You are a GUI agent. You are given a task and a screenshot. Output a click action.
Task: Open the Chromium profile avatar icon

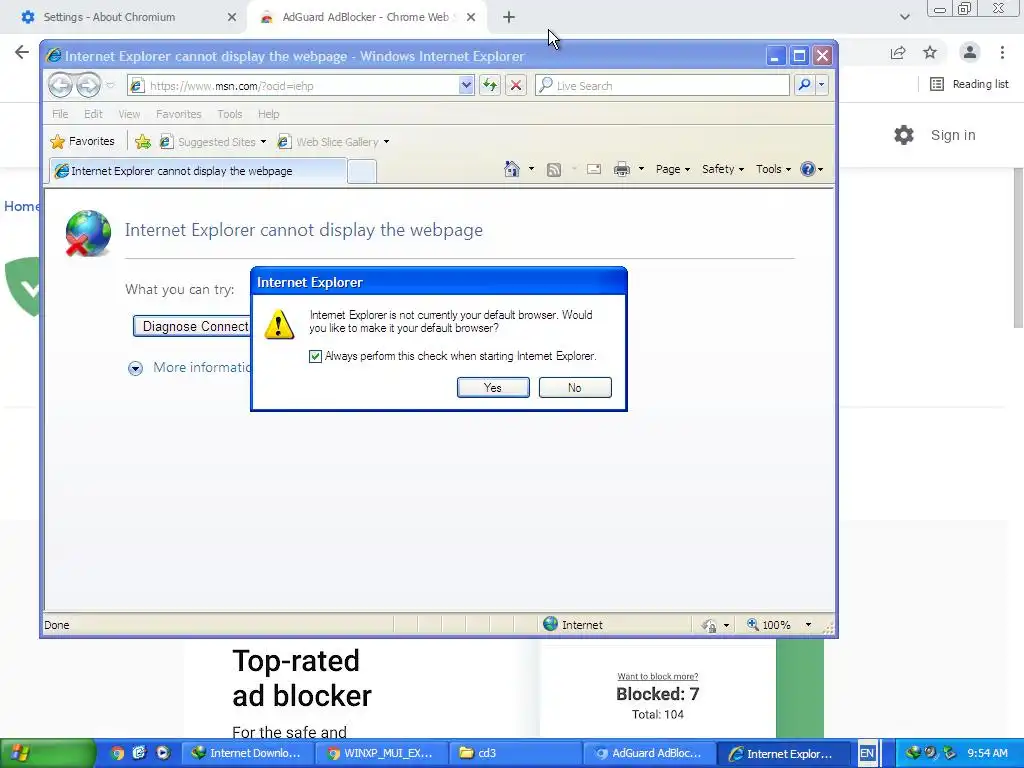970,52
